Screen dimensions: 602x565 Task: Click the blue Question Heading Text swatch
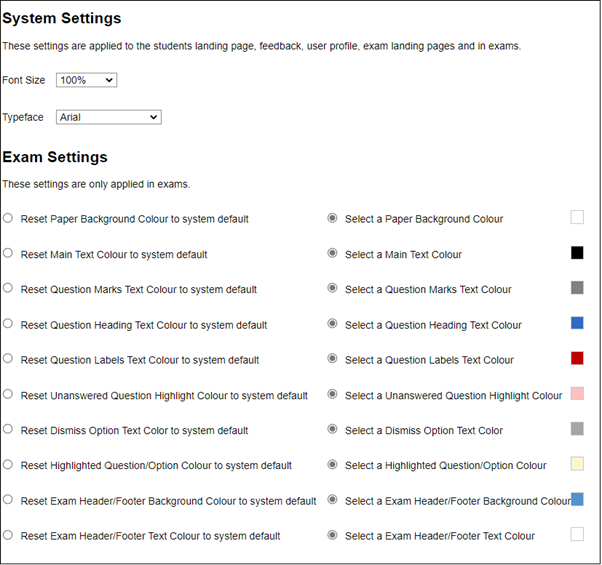[577, 323]
